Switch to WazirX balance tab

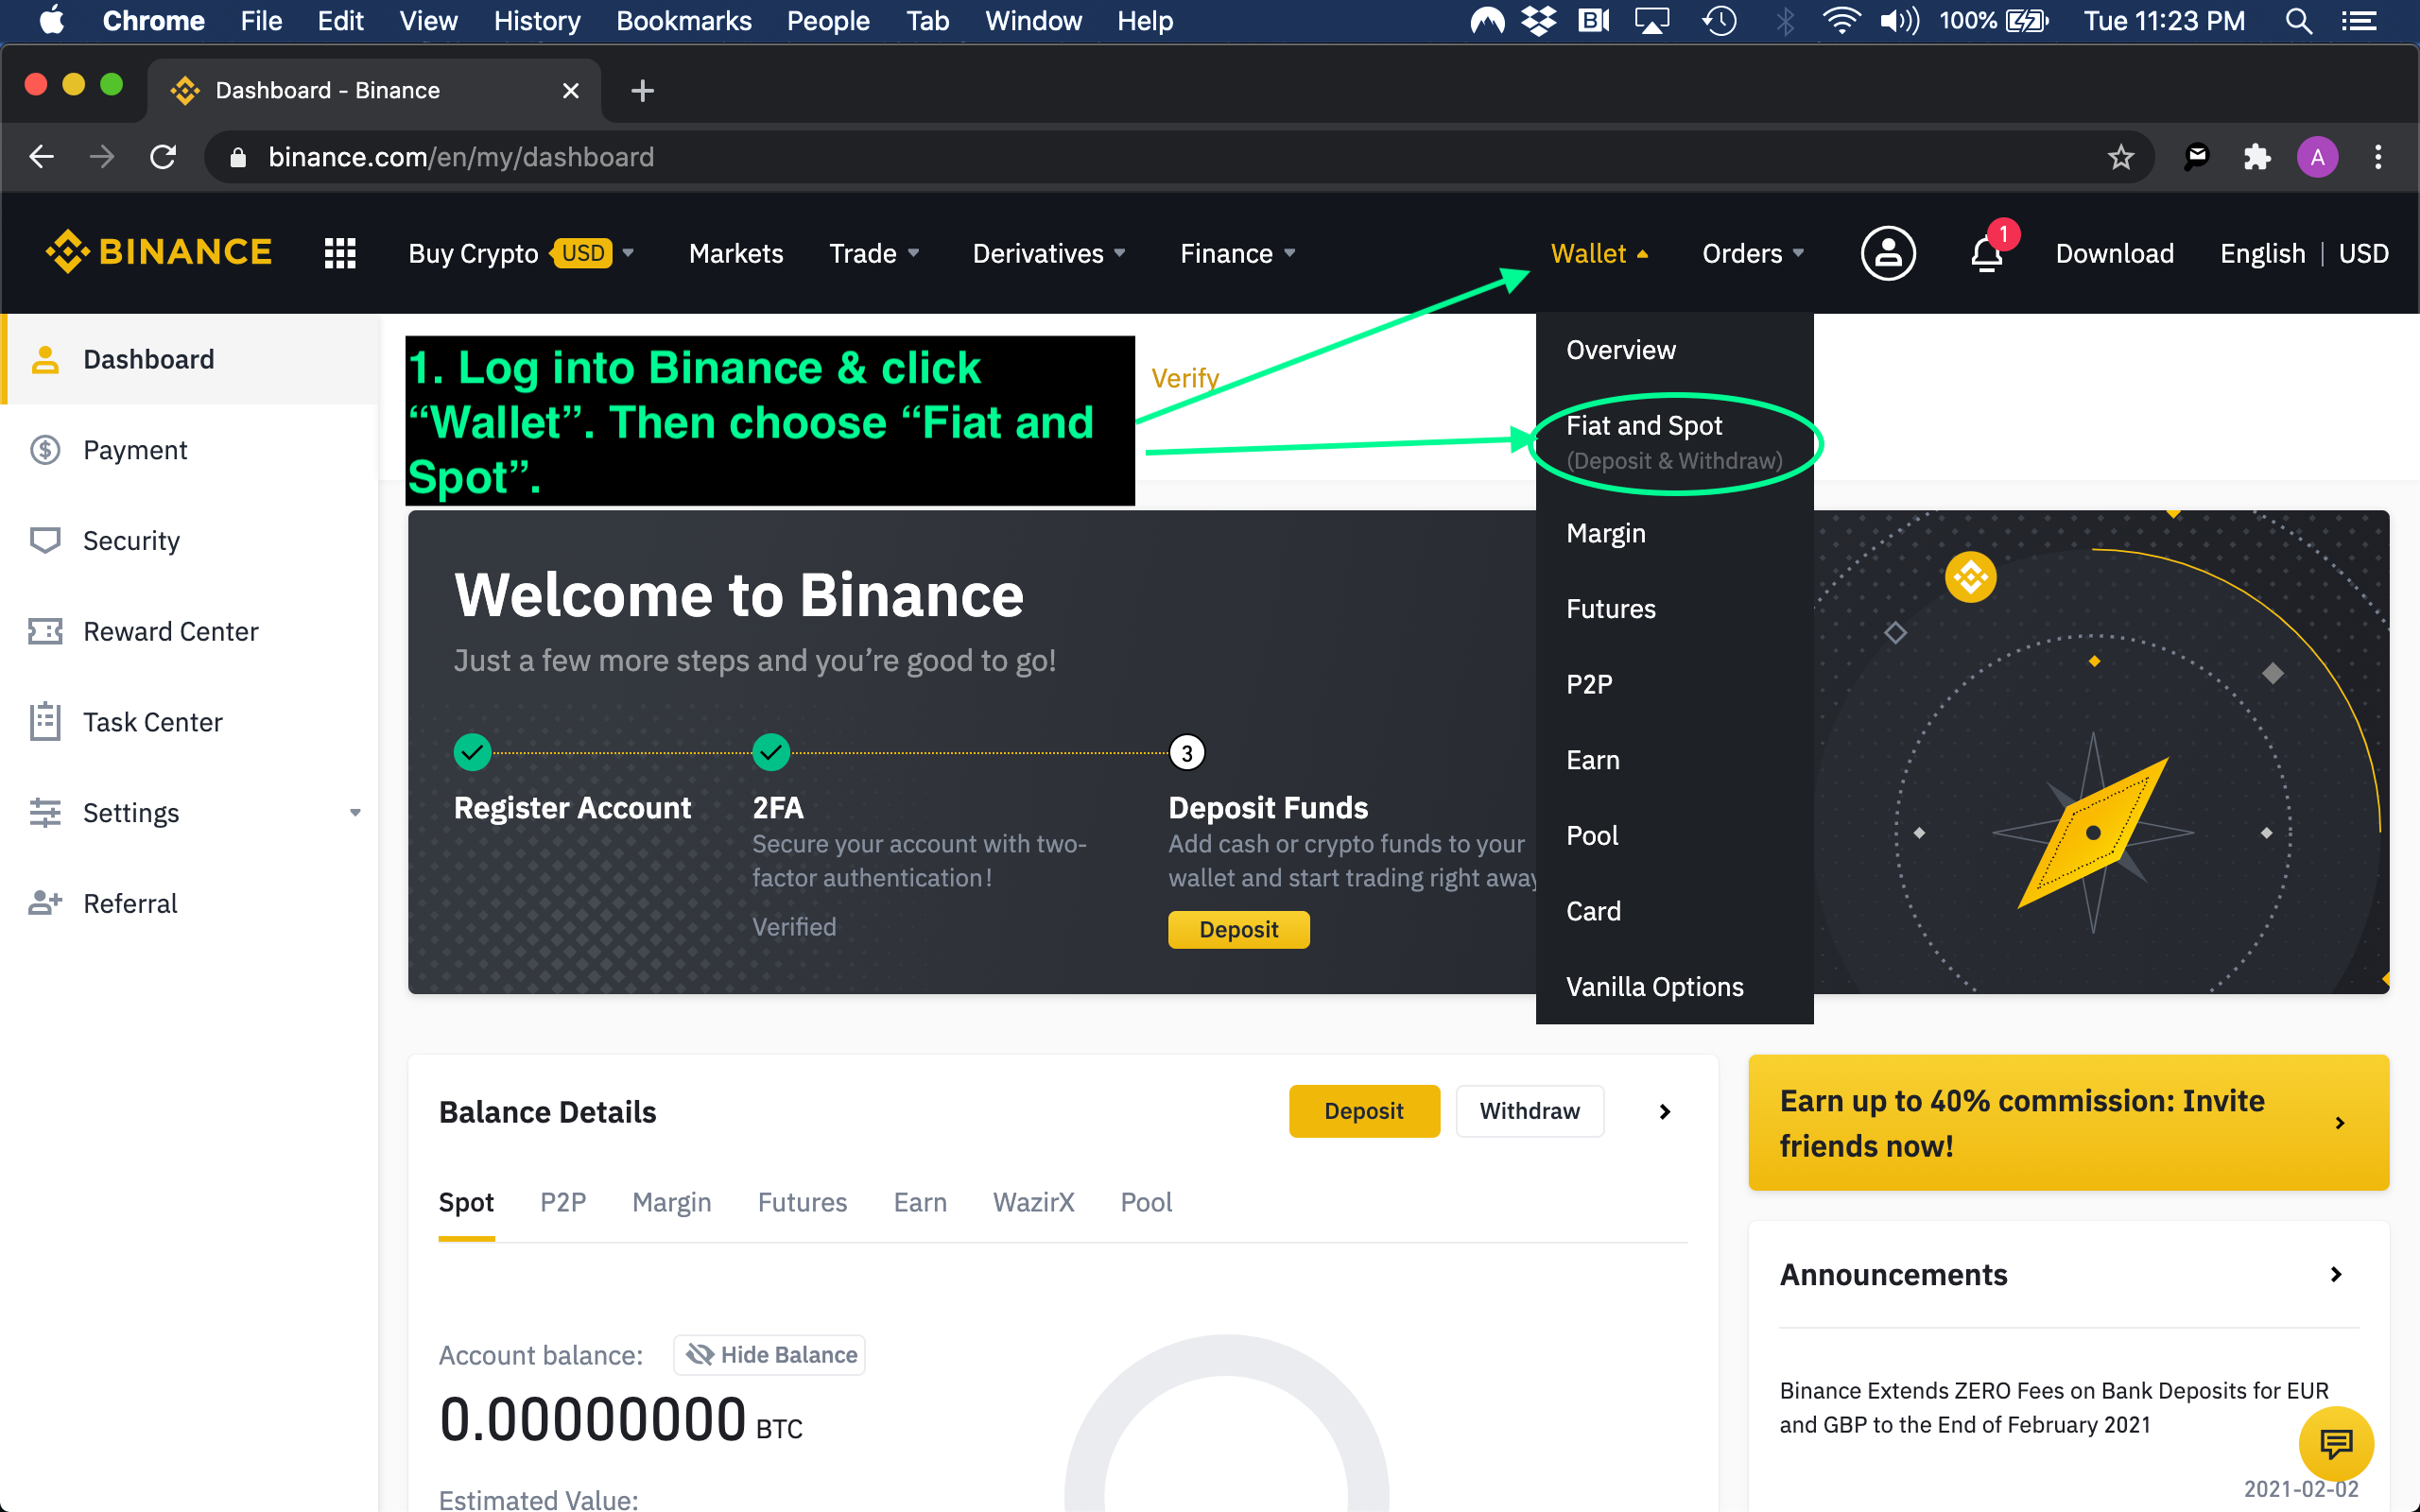(1033, 1202)
